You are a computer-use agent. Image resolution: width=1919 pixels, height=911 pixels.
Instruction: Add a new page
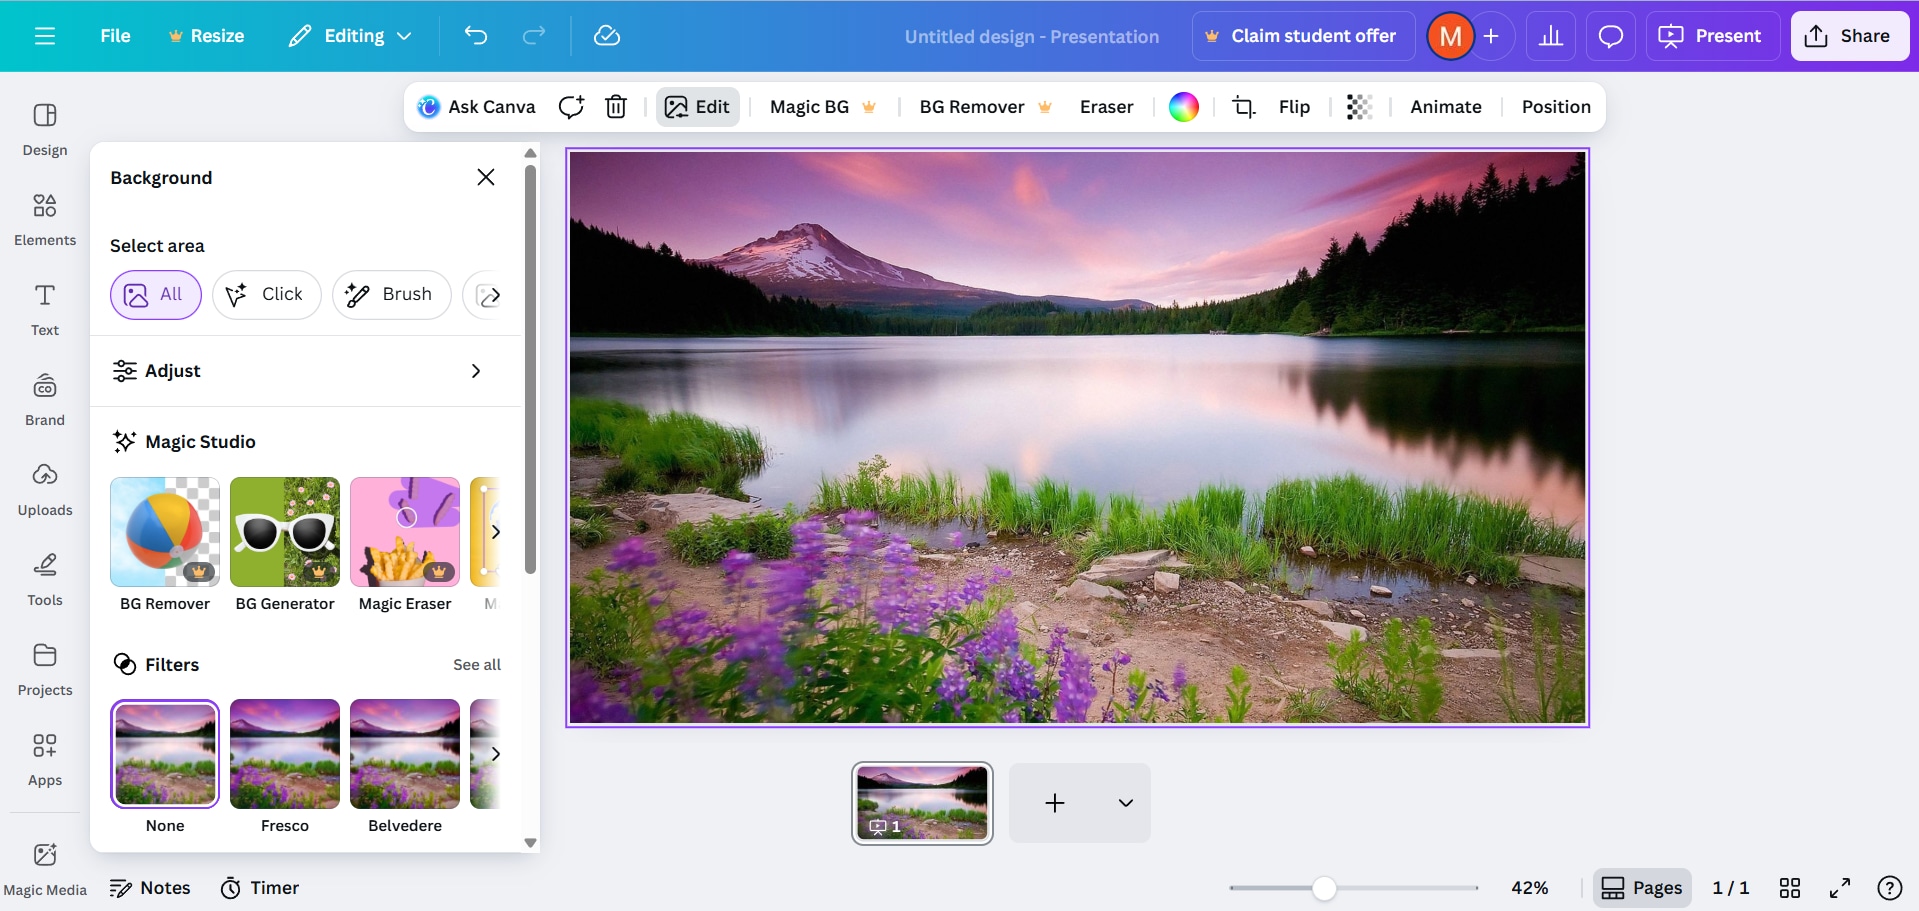1055,803
